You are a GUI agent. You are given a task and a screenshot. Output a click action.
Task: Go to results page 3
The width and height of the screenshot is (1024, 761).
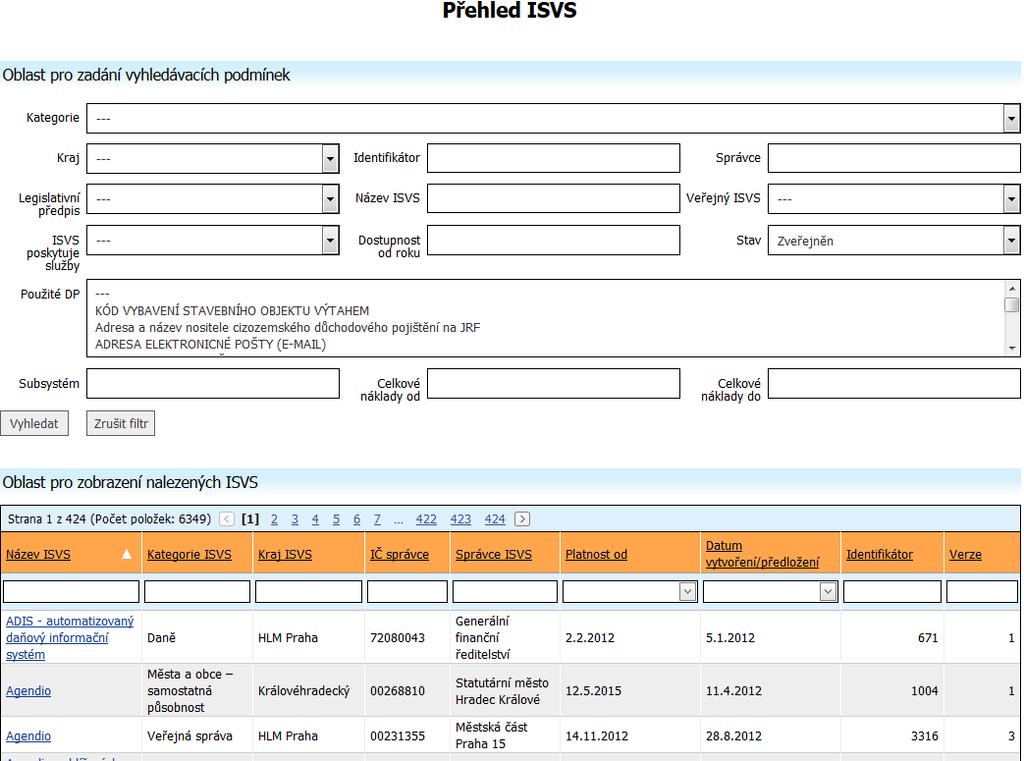click(295, 519)
